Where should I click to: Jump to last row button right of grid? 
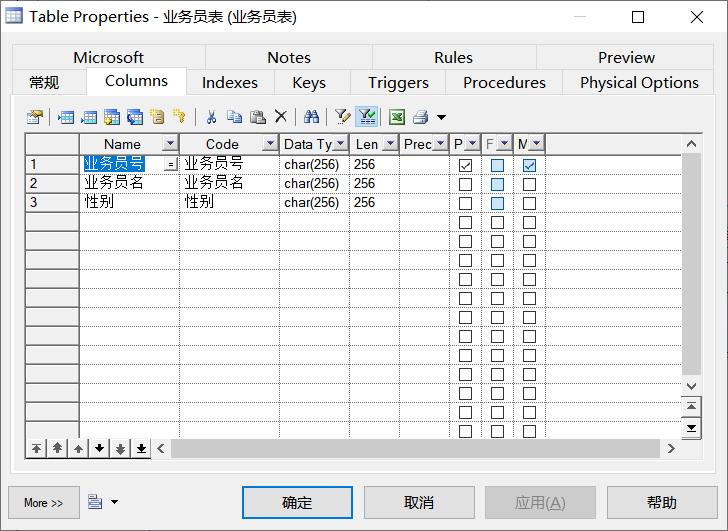pos(691,428)
